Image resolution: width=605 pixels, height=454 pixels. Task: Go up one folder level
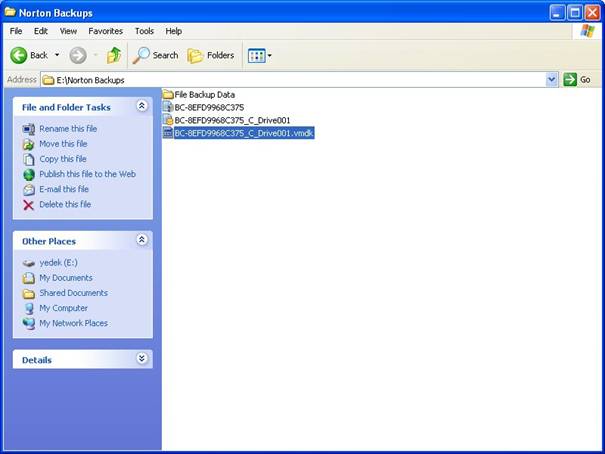click(x=114, y=56)
